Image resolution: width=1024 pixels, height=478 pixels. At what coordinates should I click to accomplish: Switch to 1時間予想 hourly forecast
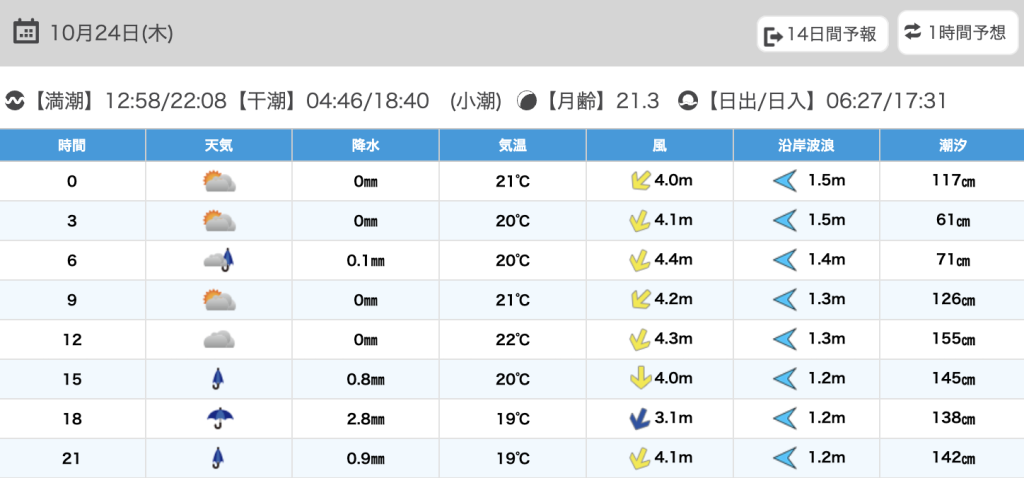956,32
